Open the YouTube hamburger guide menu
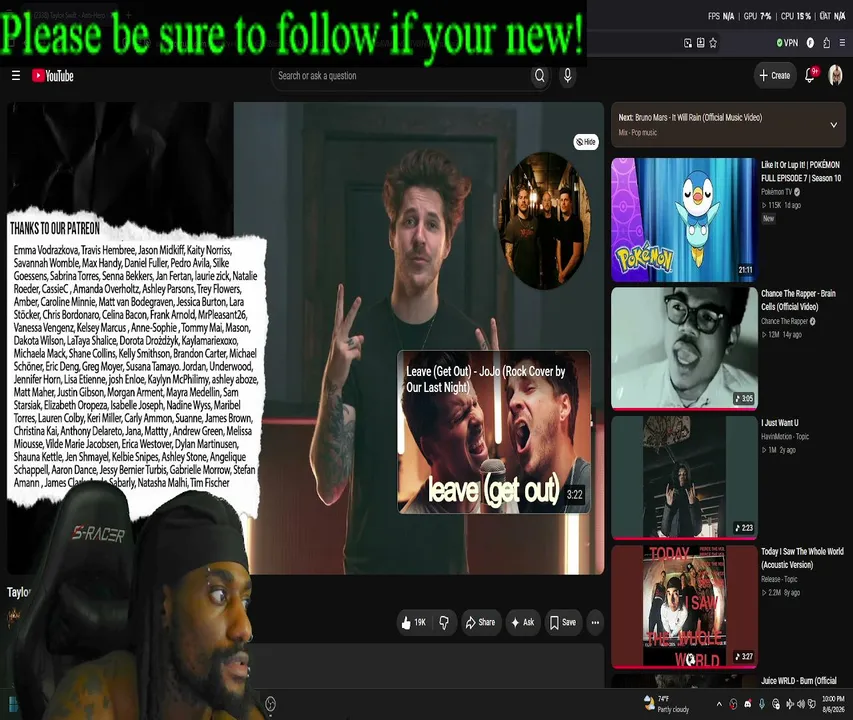This screenshot has height=720, width=853. point(16,76)
